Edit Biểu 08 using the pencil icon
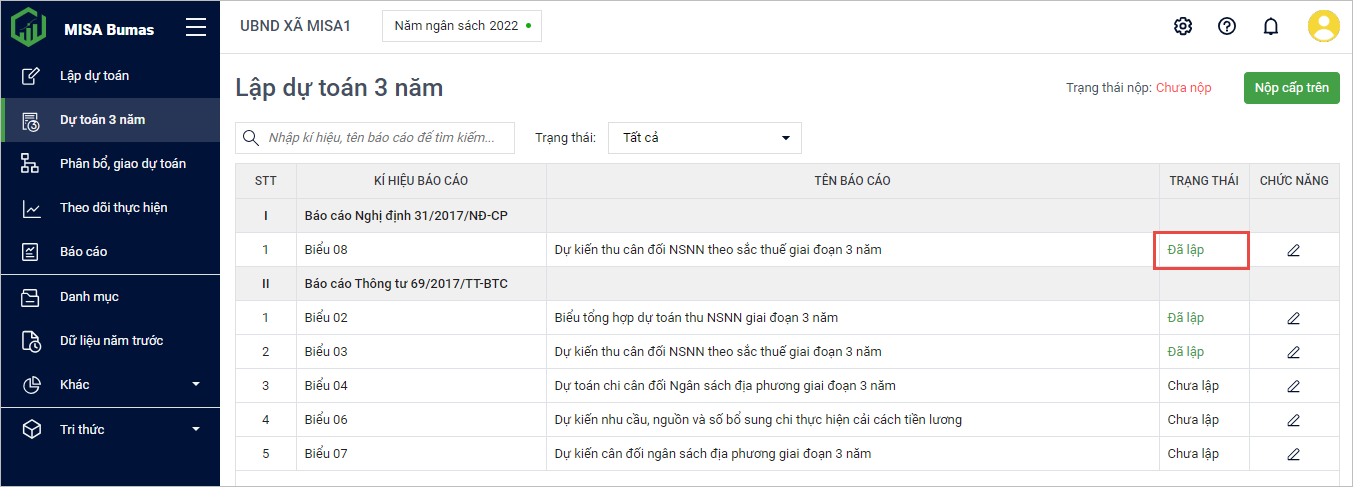This screenshot has height=487, width=1353. 1293,250
